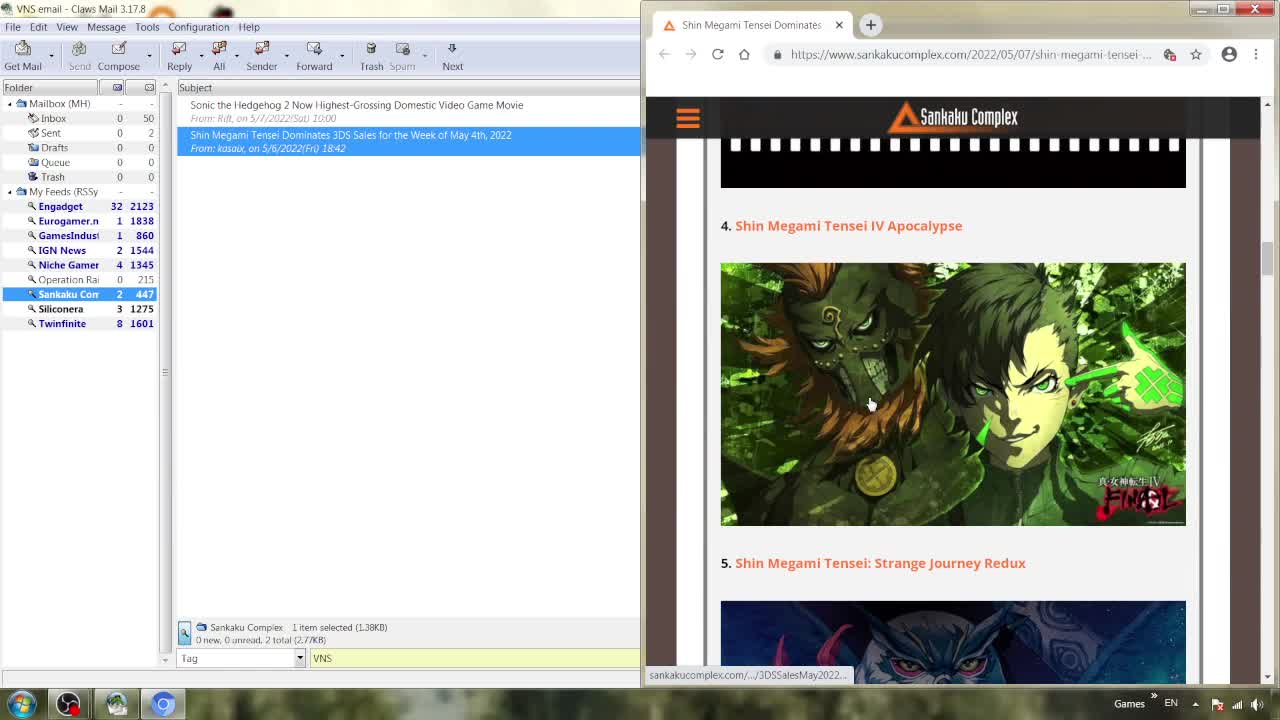Click the browser Reload icon

pyautogui.click(x=717, y=54)
